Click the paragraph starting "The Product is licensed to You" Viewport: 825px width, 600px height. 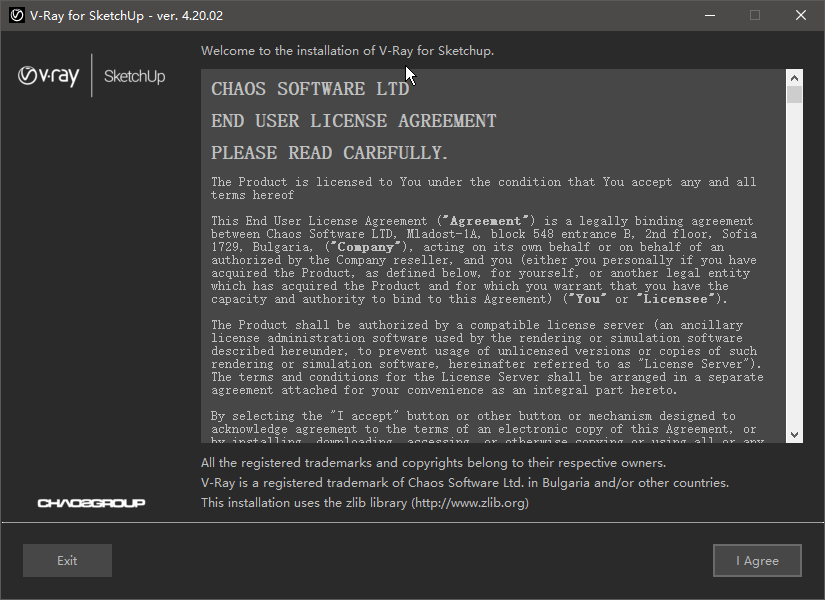click(484, 188)
